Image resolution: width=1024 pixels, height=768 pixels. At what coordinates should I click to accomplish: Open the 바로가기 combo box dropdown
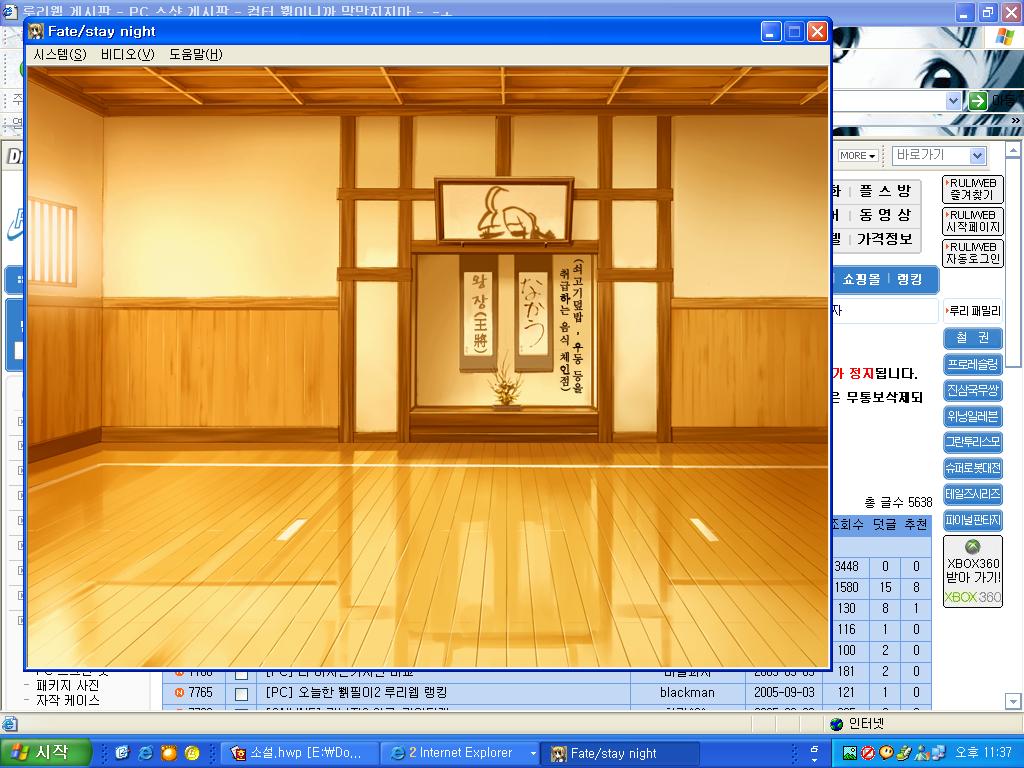[x=977, y=156]
